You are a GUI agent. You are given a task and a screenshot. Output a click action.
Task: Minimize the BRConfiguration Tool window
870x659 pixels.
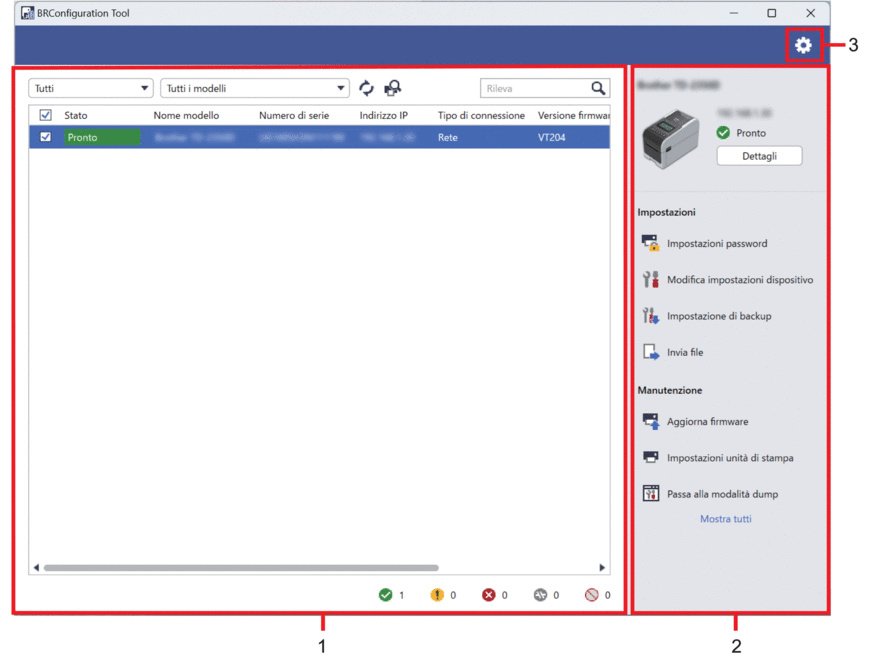click(x=734, y=13)
